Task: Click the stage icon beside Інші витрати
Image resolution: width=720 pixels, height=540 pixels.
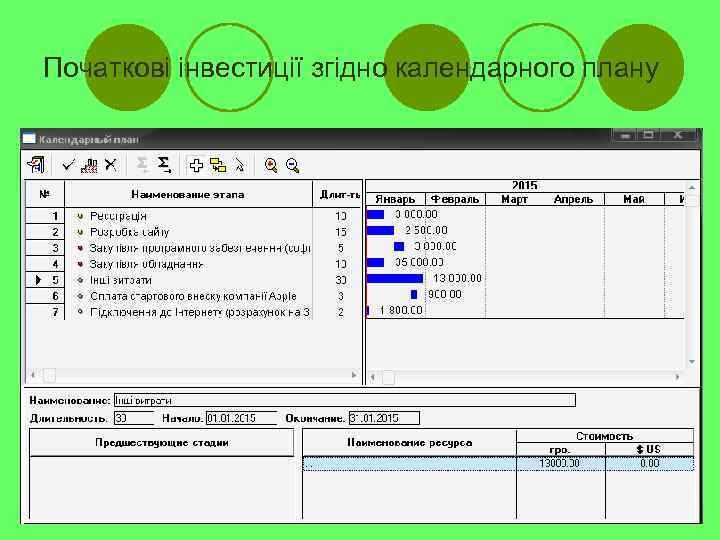Action: 80,280
